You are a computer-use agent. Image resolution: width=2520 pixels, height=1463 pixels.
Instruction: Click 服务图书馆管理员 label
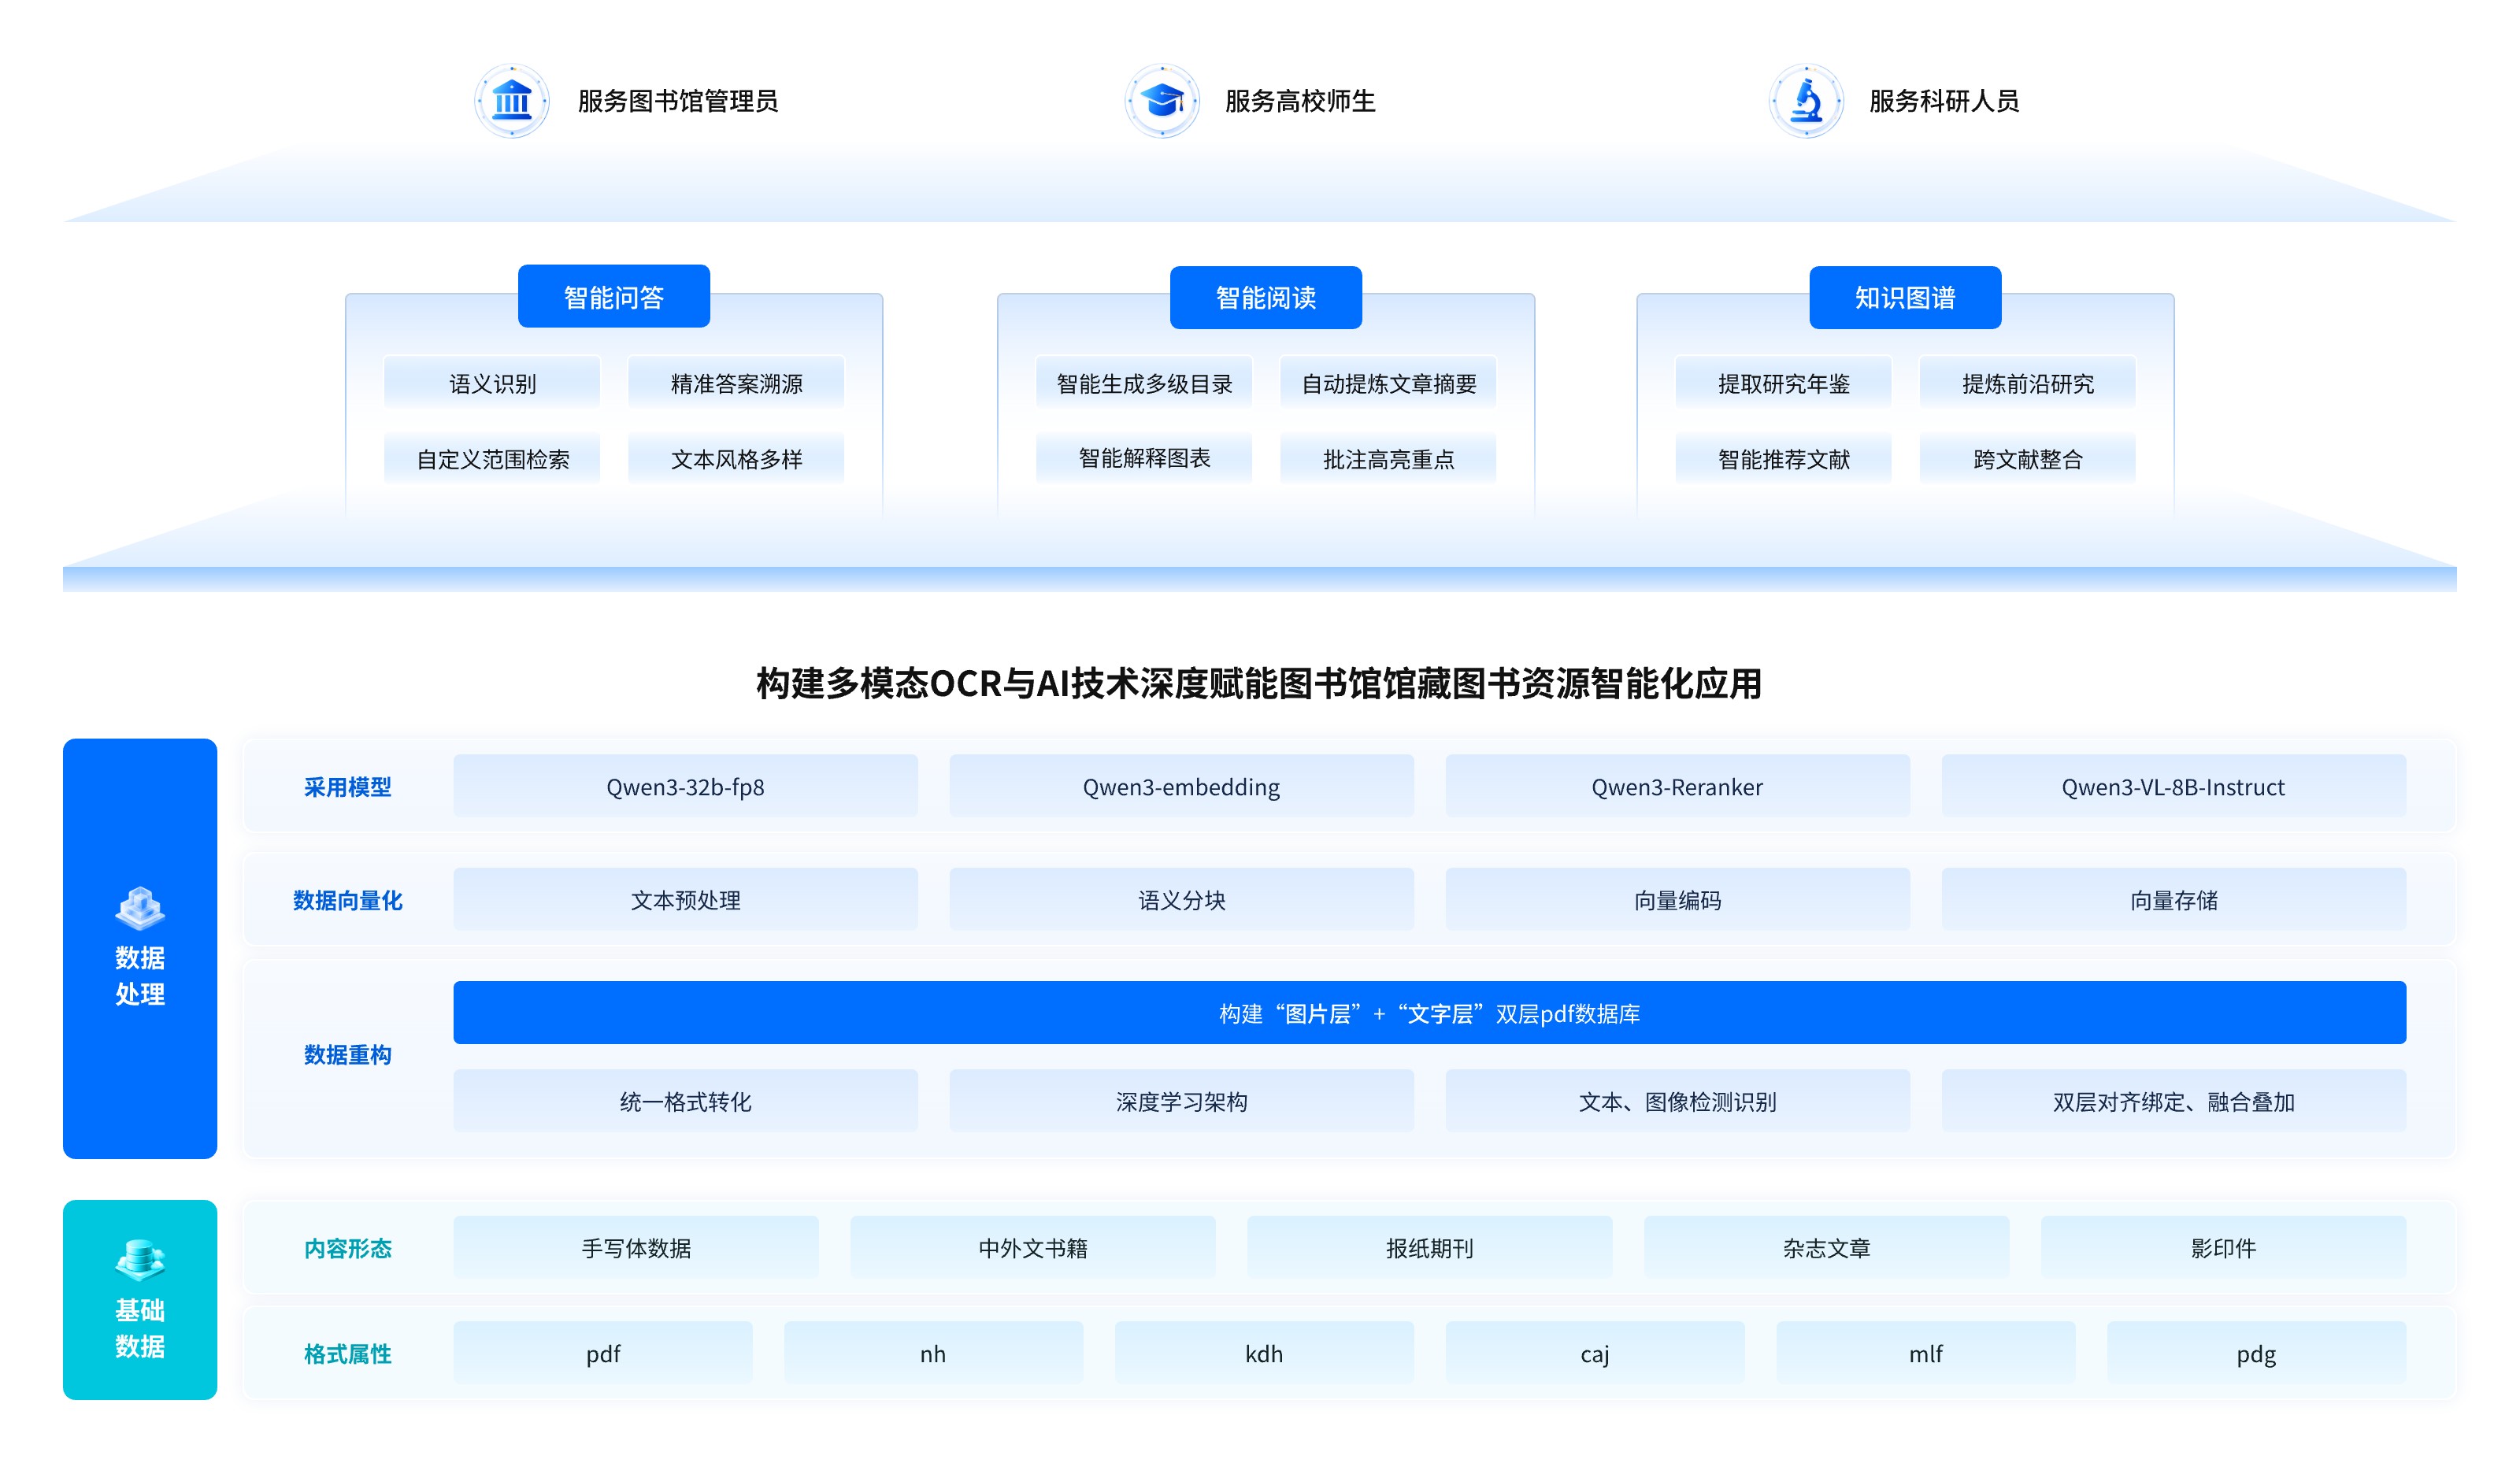tap(677, 101)
